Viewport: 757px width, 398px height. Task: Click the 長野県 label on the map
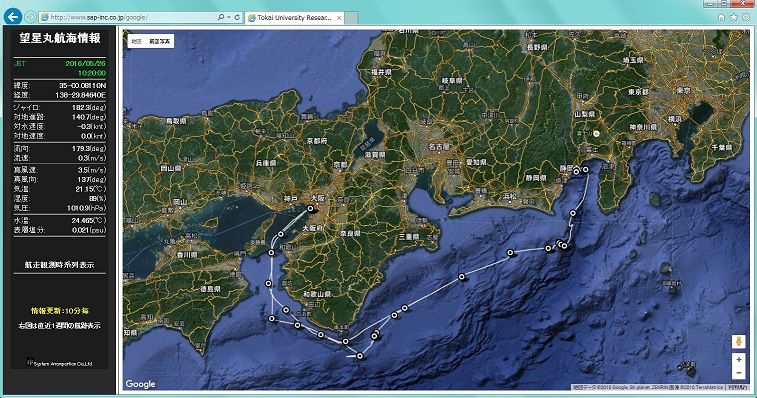tap(537, 47)
